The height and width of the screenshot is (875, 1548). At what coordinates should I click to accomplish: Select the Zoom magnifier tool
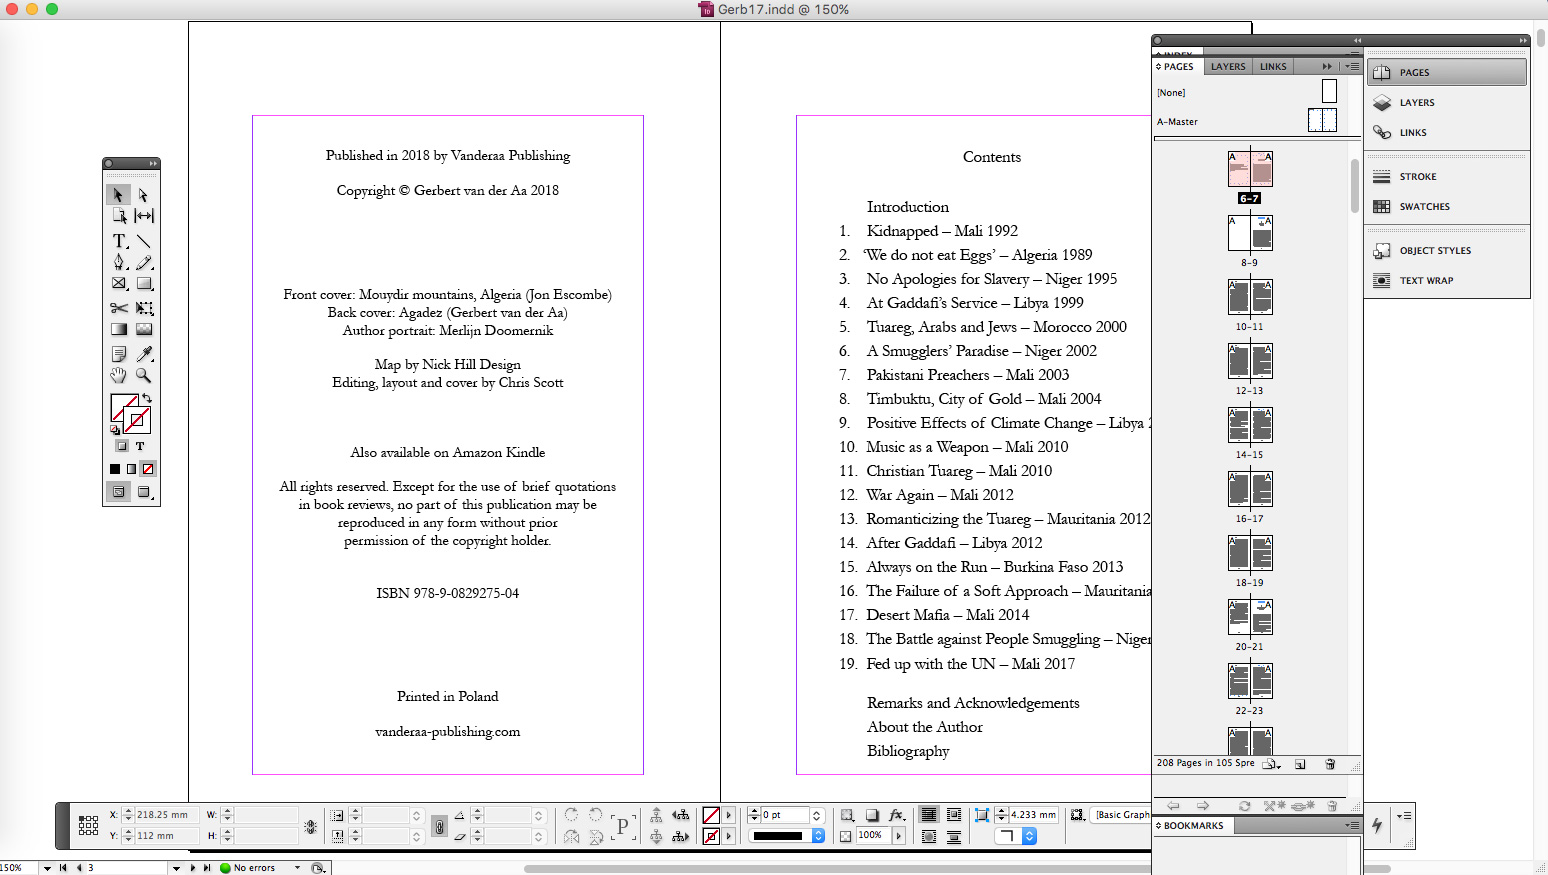(x=144, y=376)
